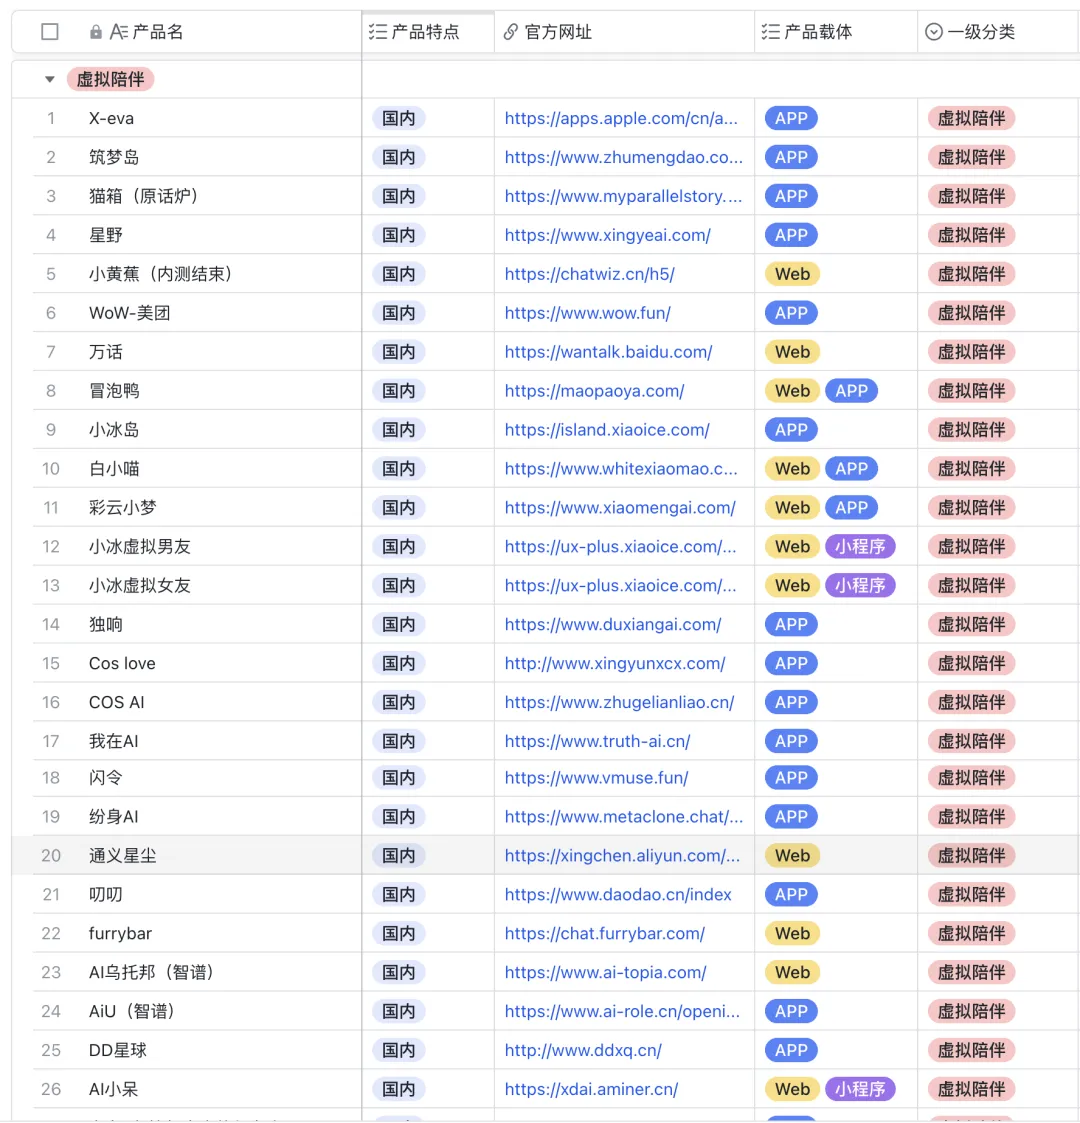This screenshot has height=1123, width=1080.
Task: Open the maopaoya.com link
Action: (x=594, y=391)
